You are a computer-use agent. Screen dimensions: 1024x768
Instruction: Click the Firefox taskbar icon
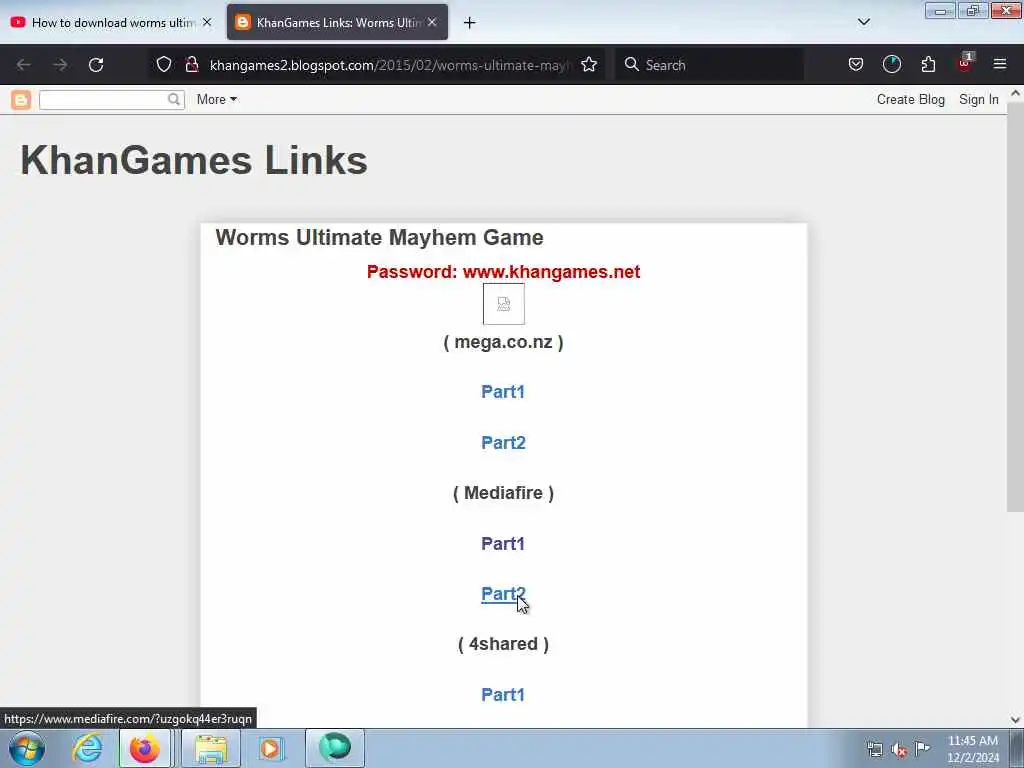coord(144,748)
